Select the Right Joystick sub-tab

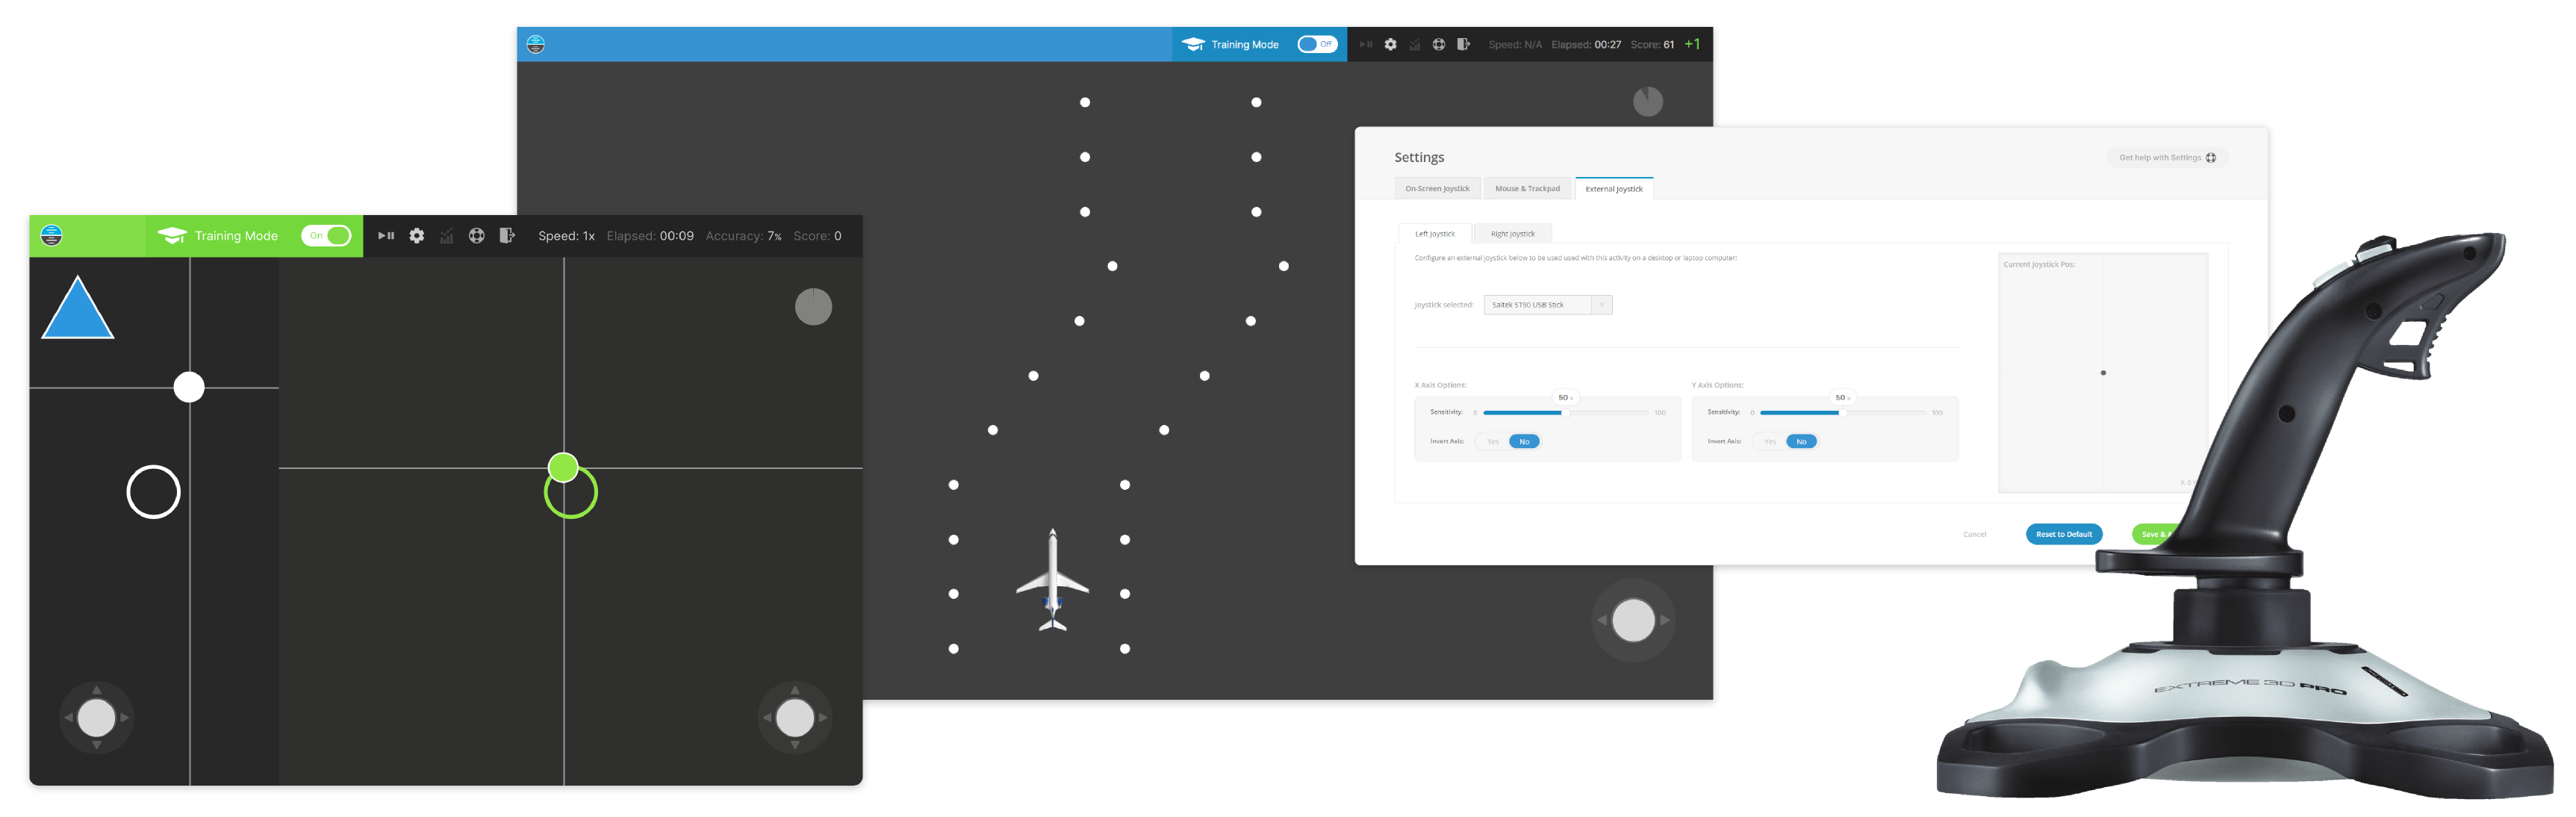pos(1512,234)
